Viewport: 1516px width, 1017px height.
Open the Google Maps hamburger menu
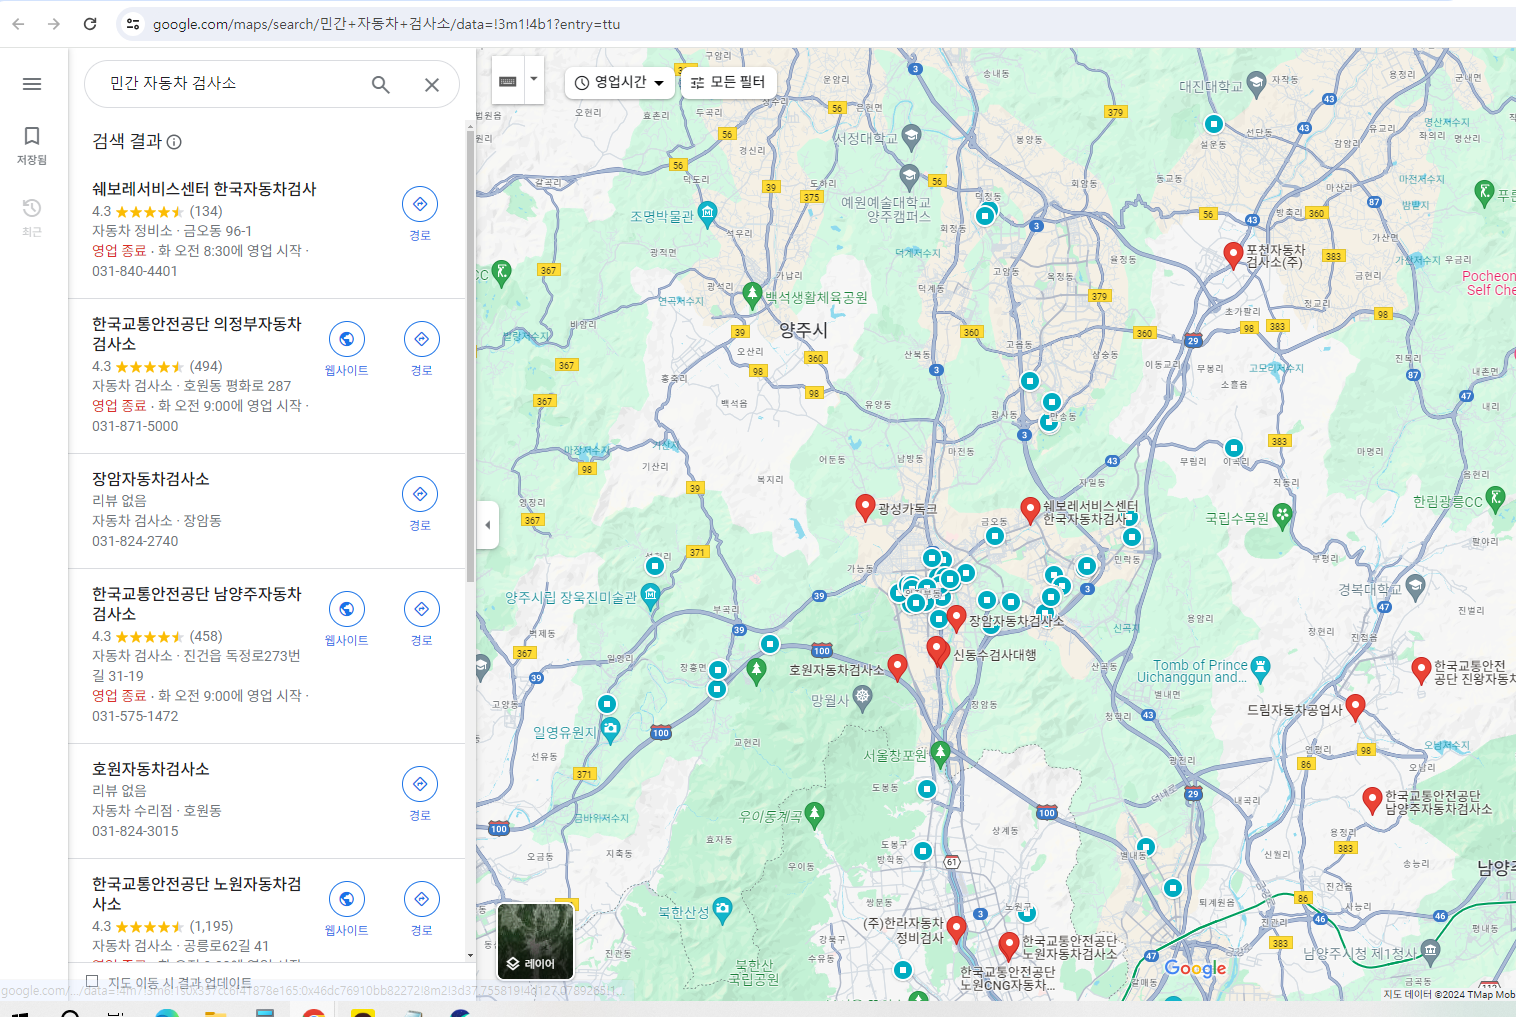32,84
